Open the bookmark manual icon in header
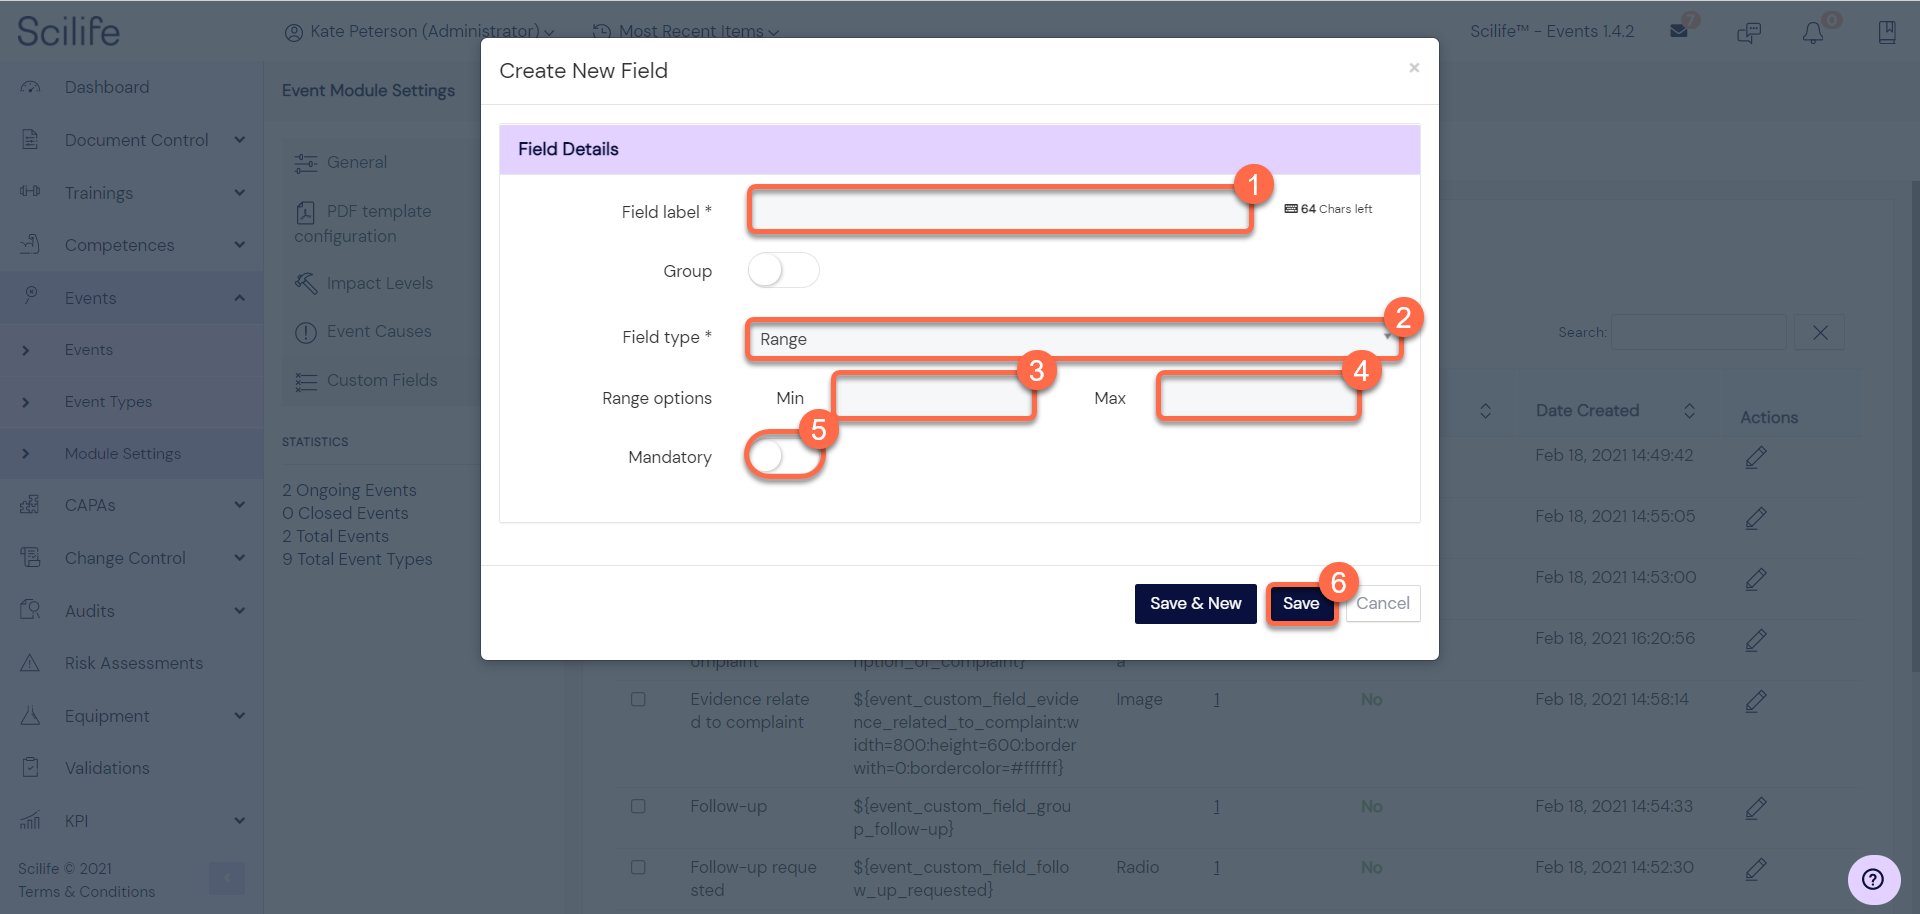Image resolution: width=1920 pixels, height=914 pixels. pos(1887,32)
